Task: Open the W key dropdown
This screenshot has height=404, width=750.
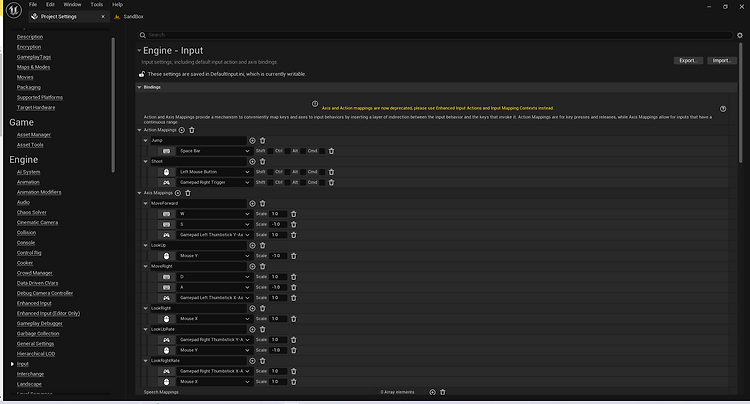Action: click(x=214, y=214)
